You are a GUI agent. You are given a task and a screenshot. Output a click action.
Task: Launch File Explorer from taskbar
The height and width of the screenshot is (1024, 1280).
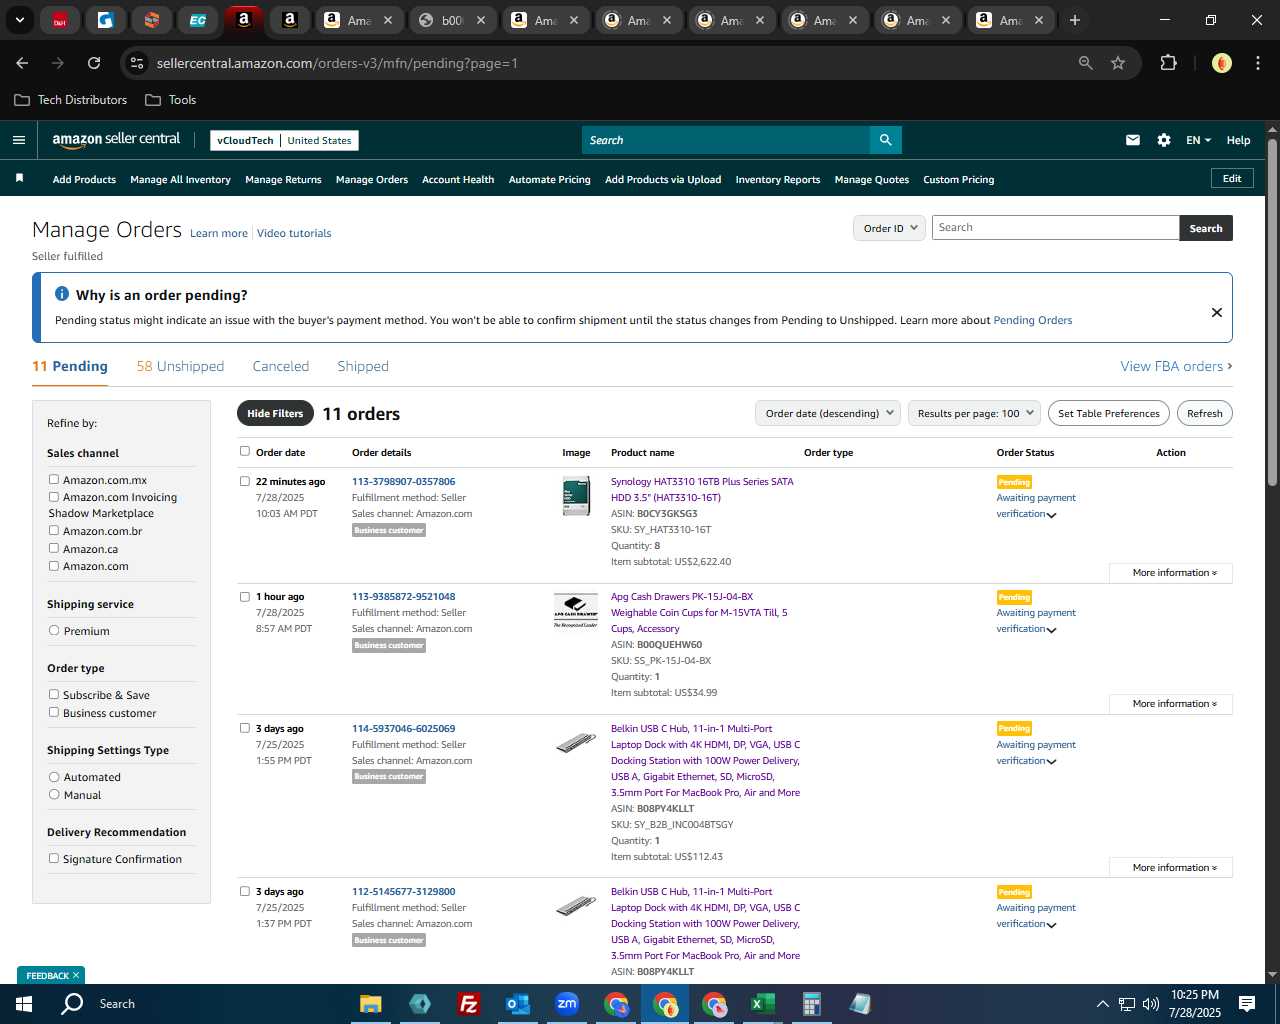(x=371, y=1003)
